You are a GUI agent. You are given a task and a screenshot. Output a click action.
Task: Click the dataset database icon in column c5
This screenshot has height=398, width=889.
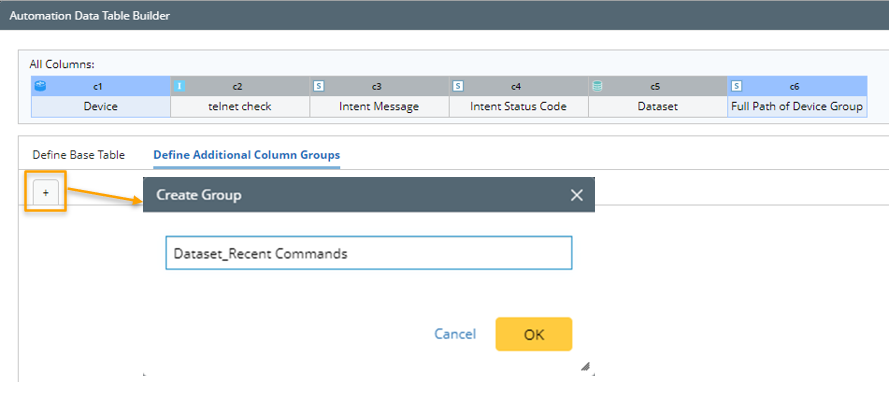tap(597, 86)
